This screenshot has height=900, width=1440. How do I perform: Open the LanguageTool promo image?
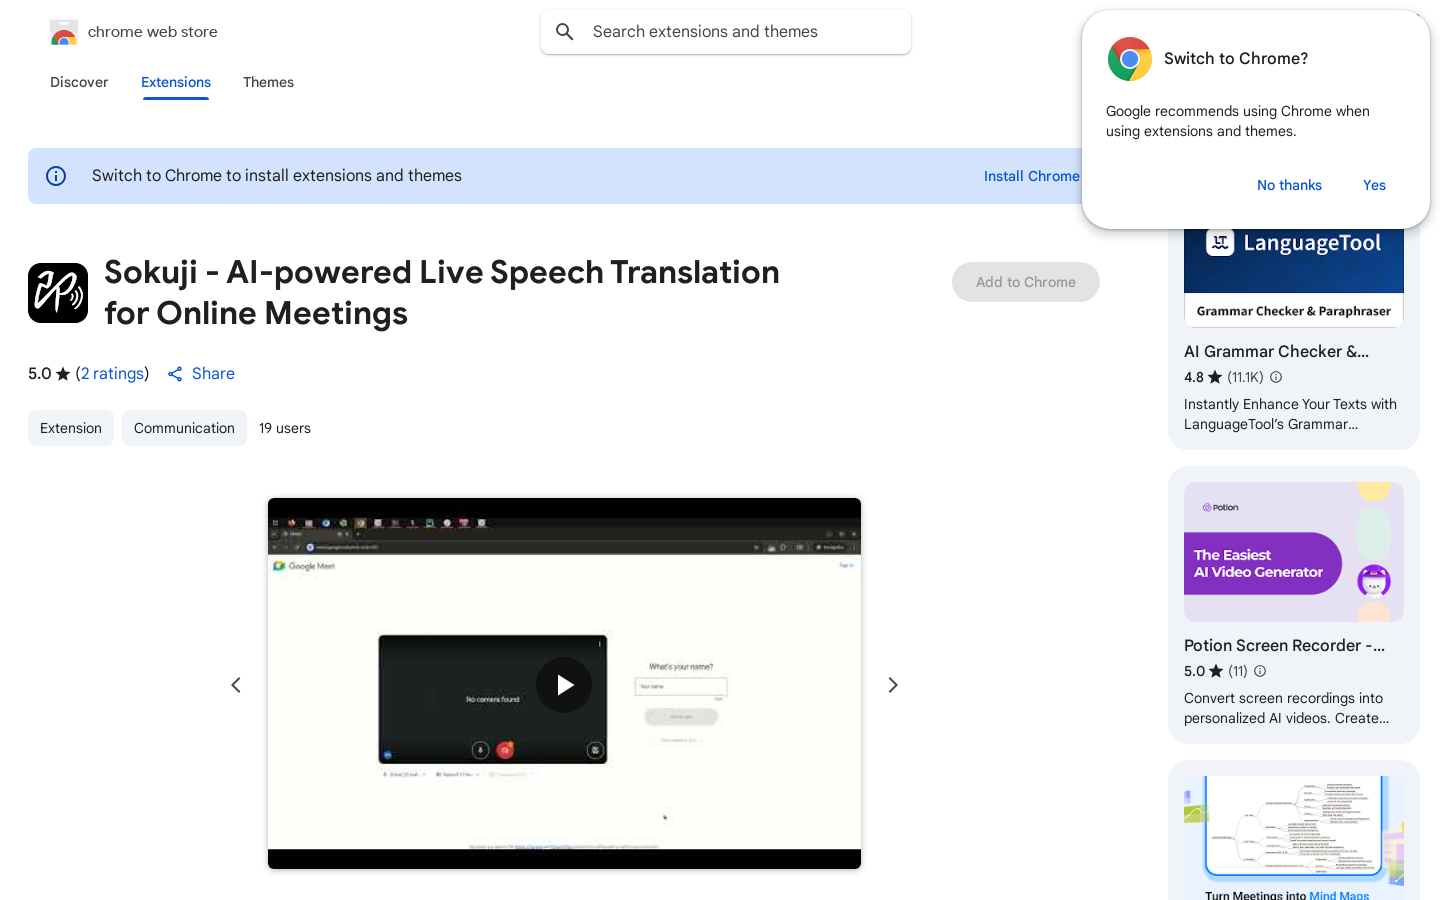[1294, 277]
